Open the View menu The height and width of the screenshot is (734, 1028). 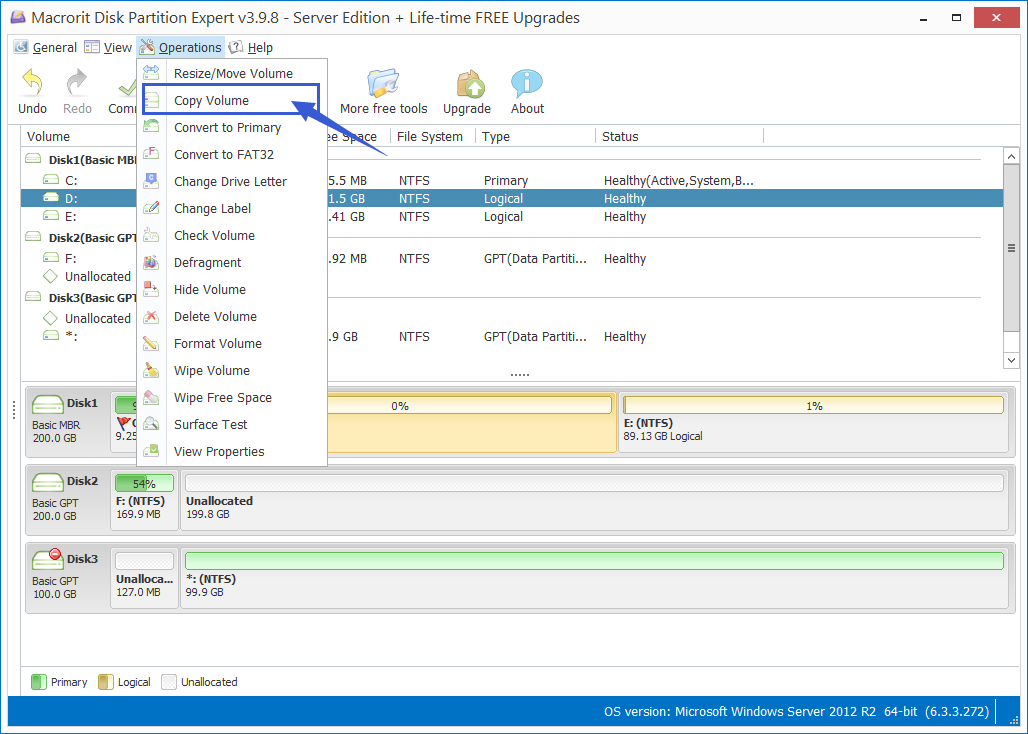(108, 47)
